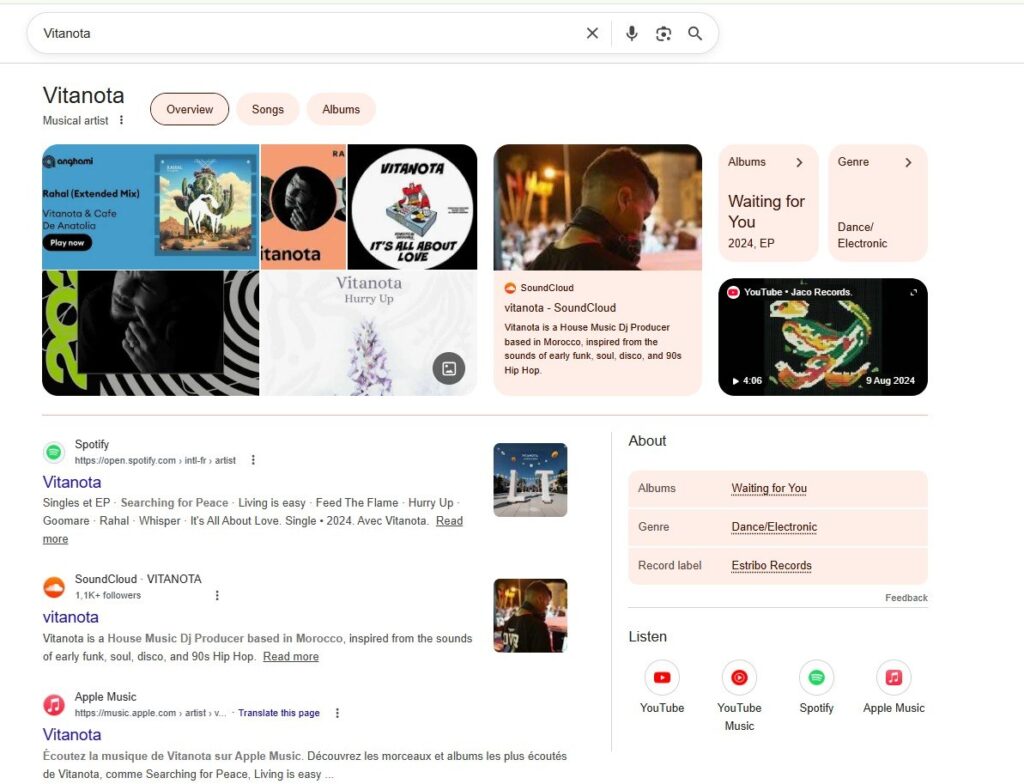Click Read more on SoundCloud snippet

(x=291, y=657)
